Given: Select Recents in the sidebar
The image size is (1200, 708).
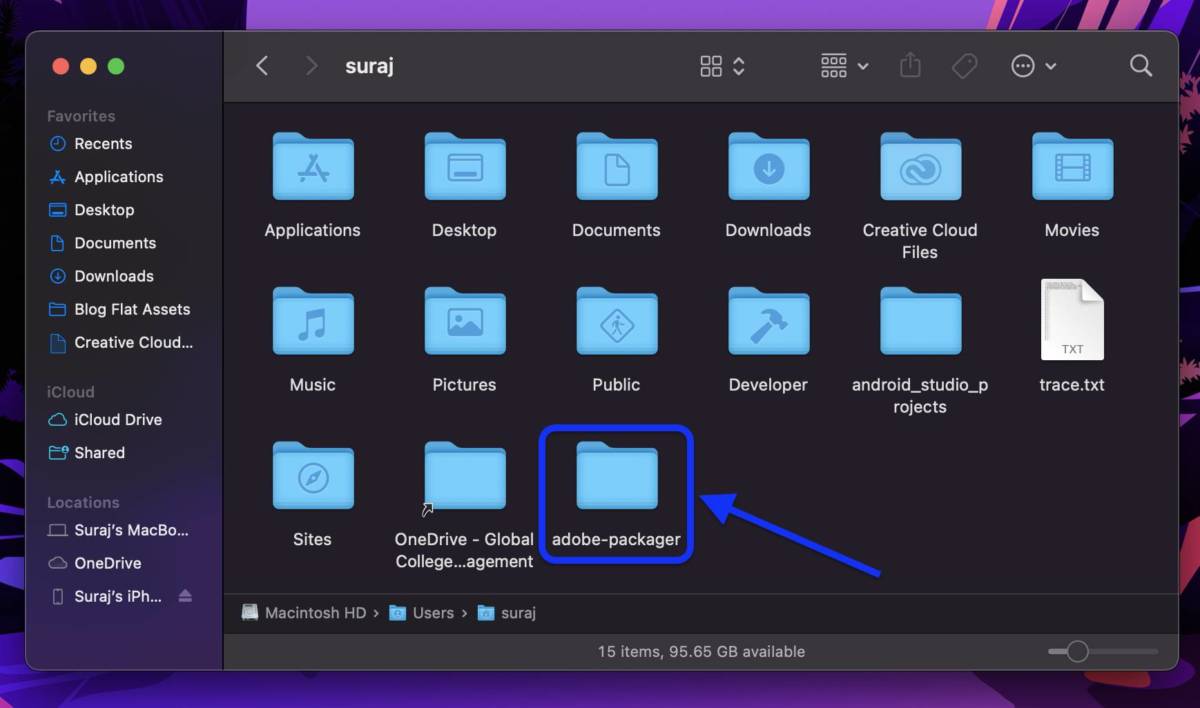Looking at the screenshot, I should tap(102, 143).
